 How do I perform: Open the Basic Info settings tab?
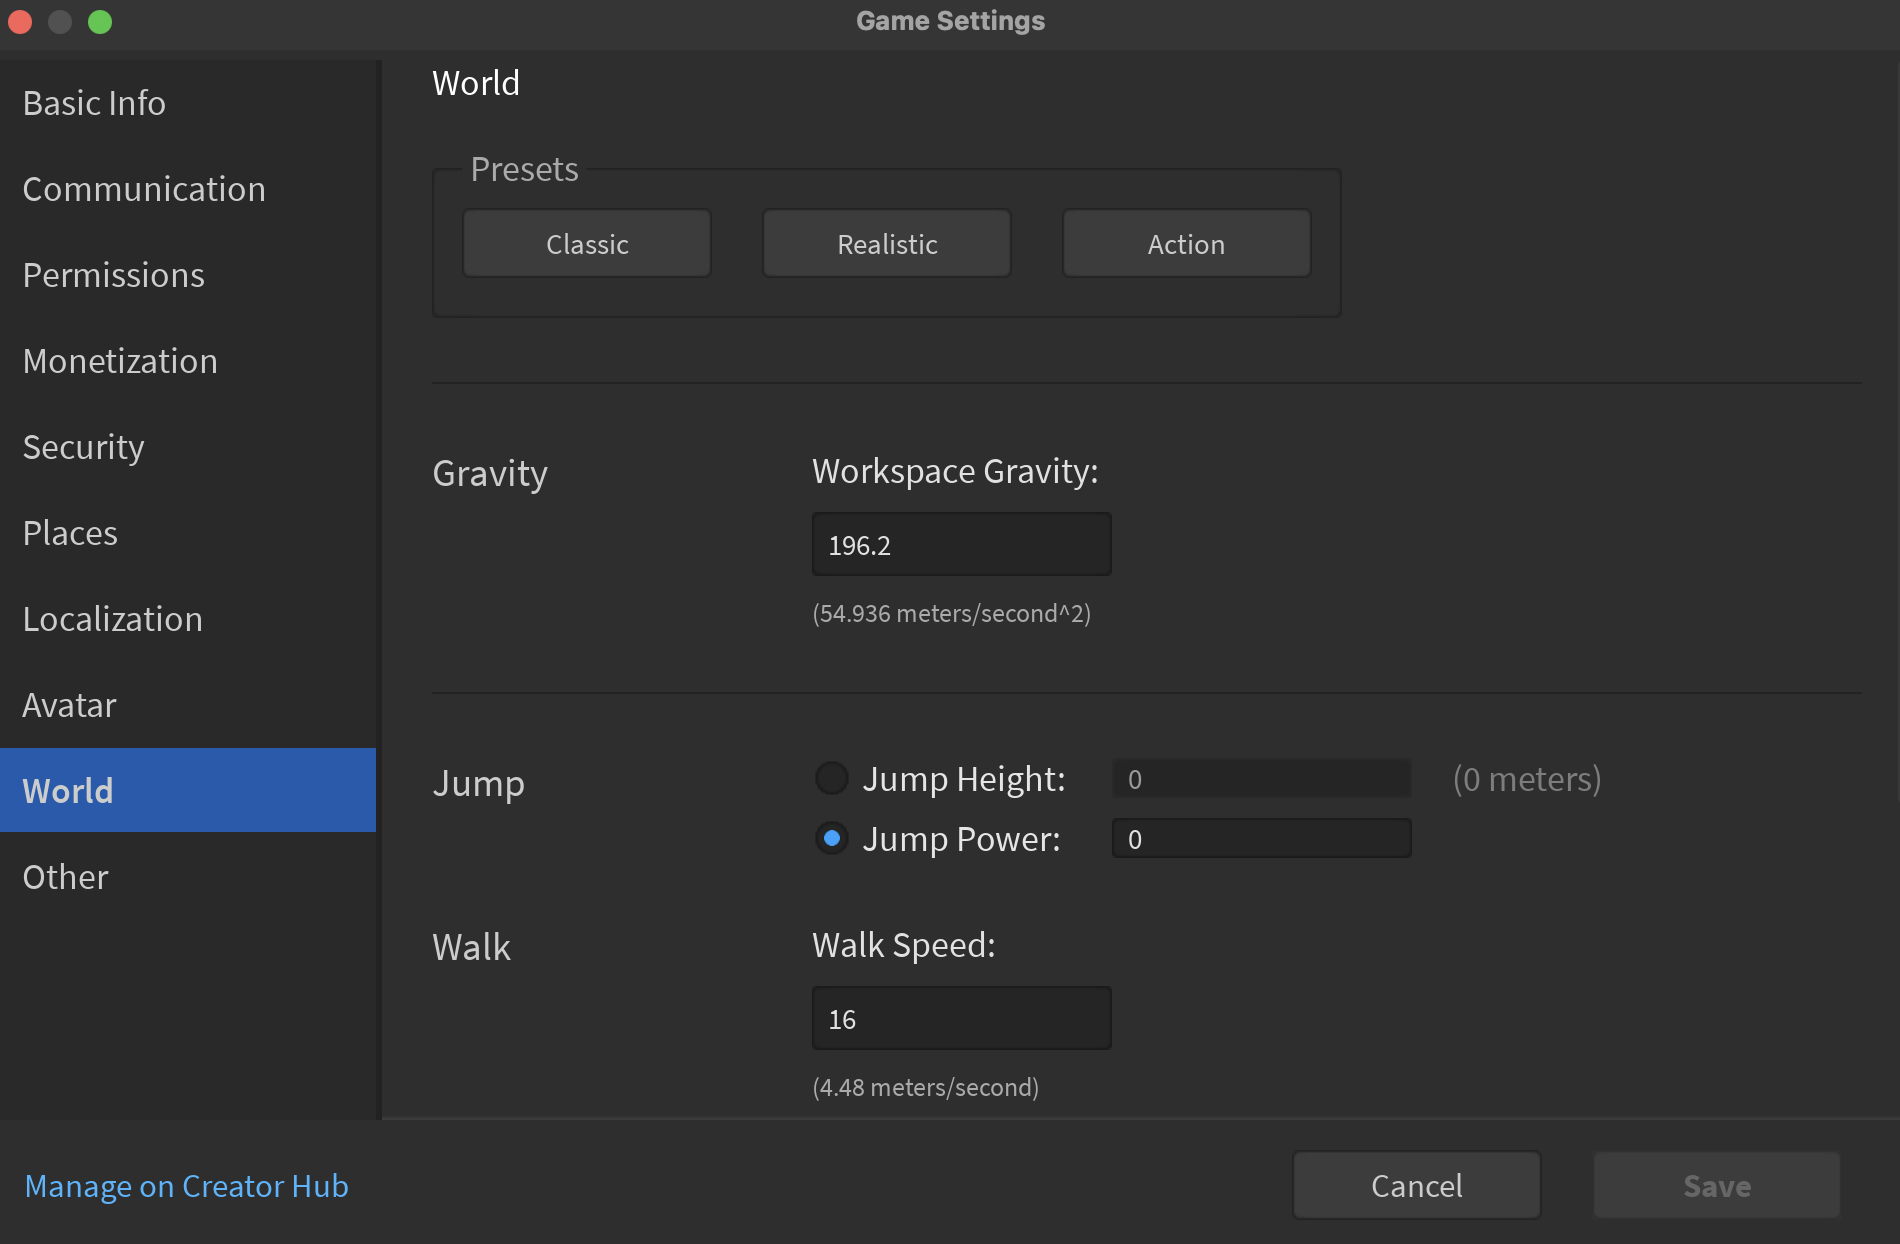tap(94, 103)
